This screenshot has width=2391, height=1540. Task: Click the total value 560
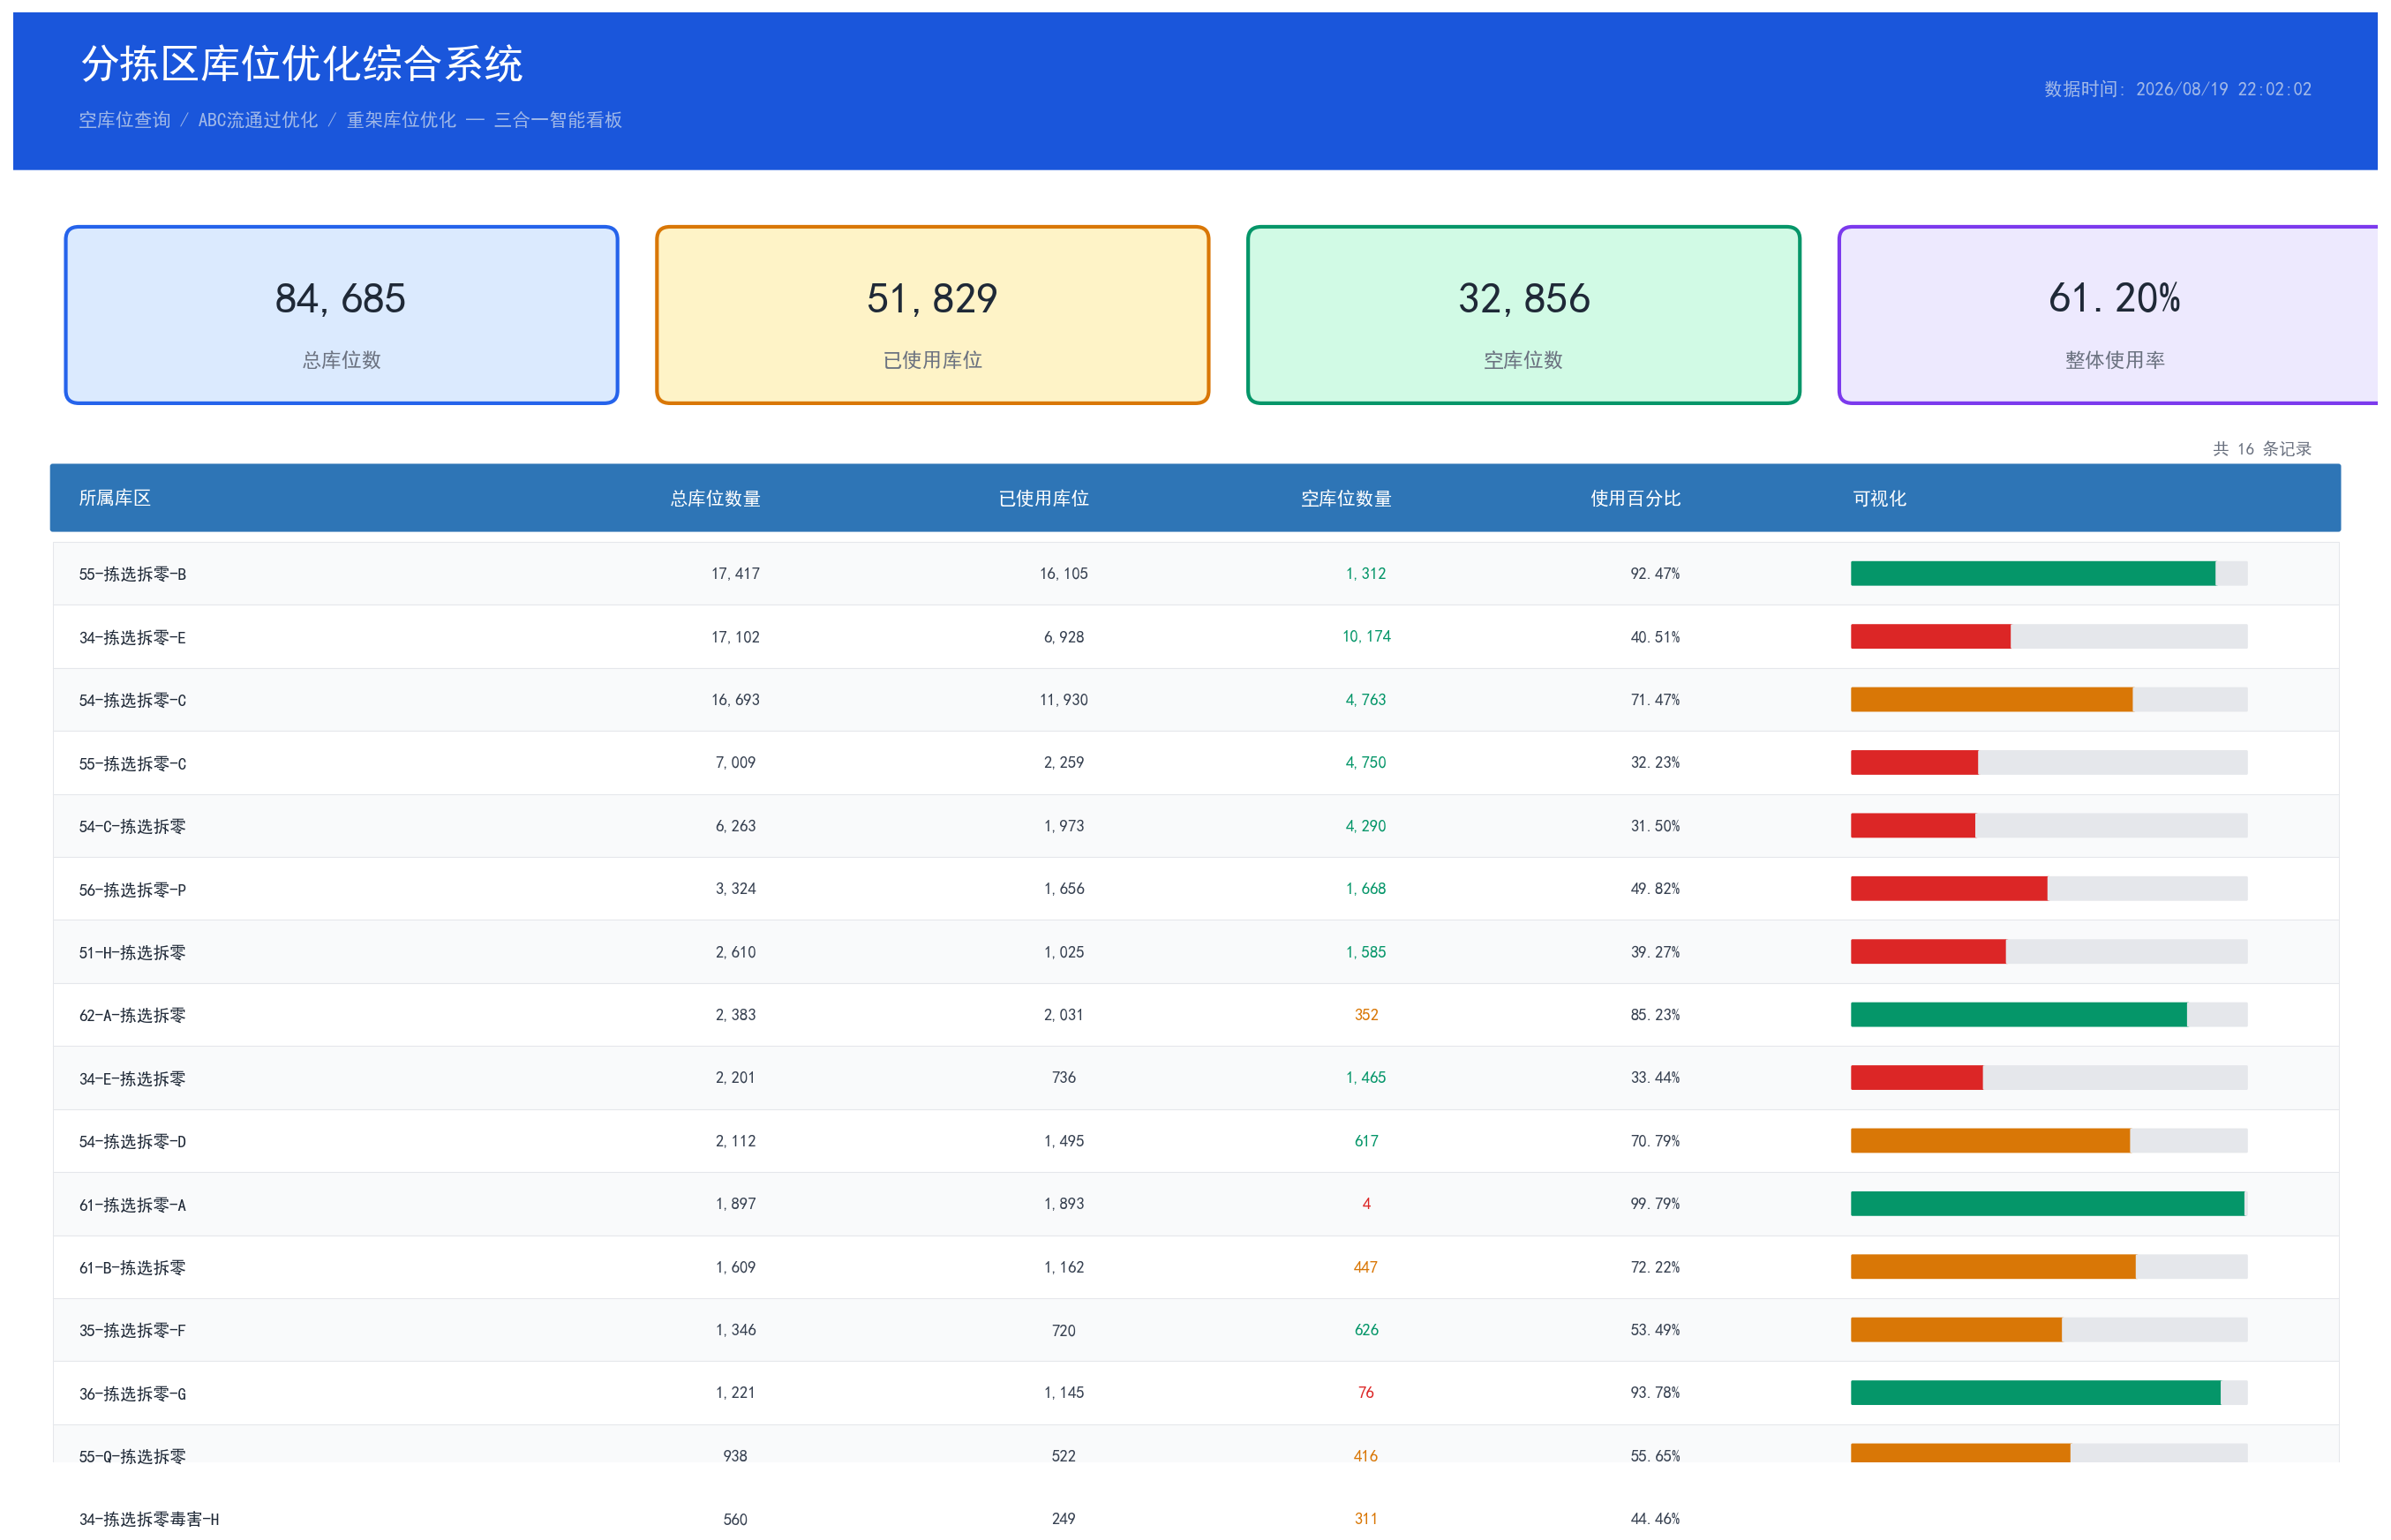(x=735, y=1518)
